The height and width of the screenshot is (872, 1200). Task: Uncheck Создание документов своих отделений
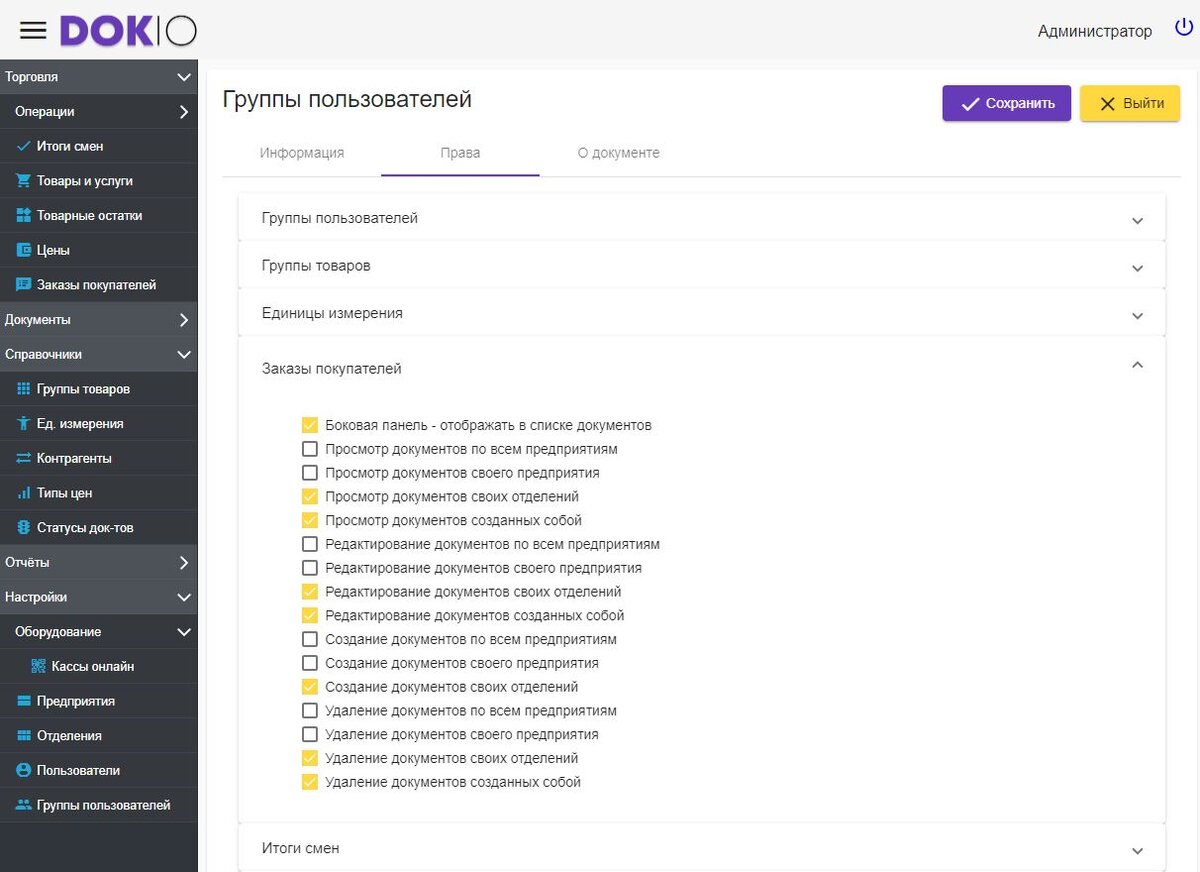coord(310,687)
